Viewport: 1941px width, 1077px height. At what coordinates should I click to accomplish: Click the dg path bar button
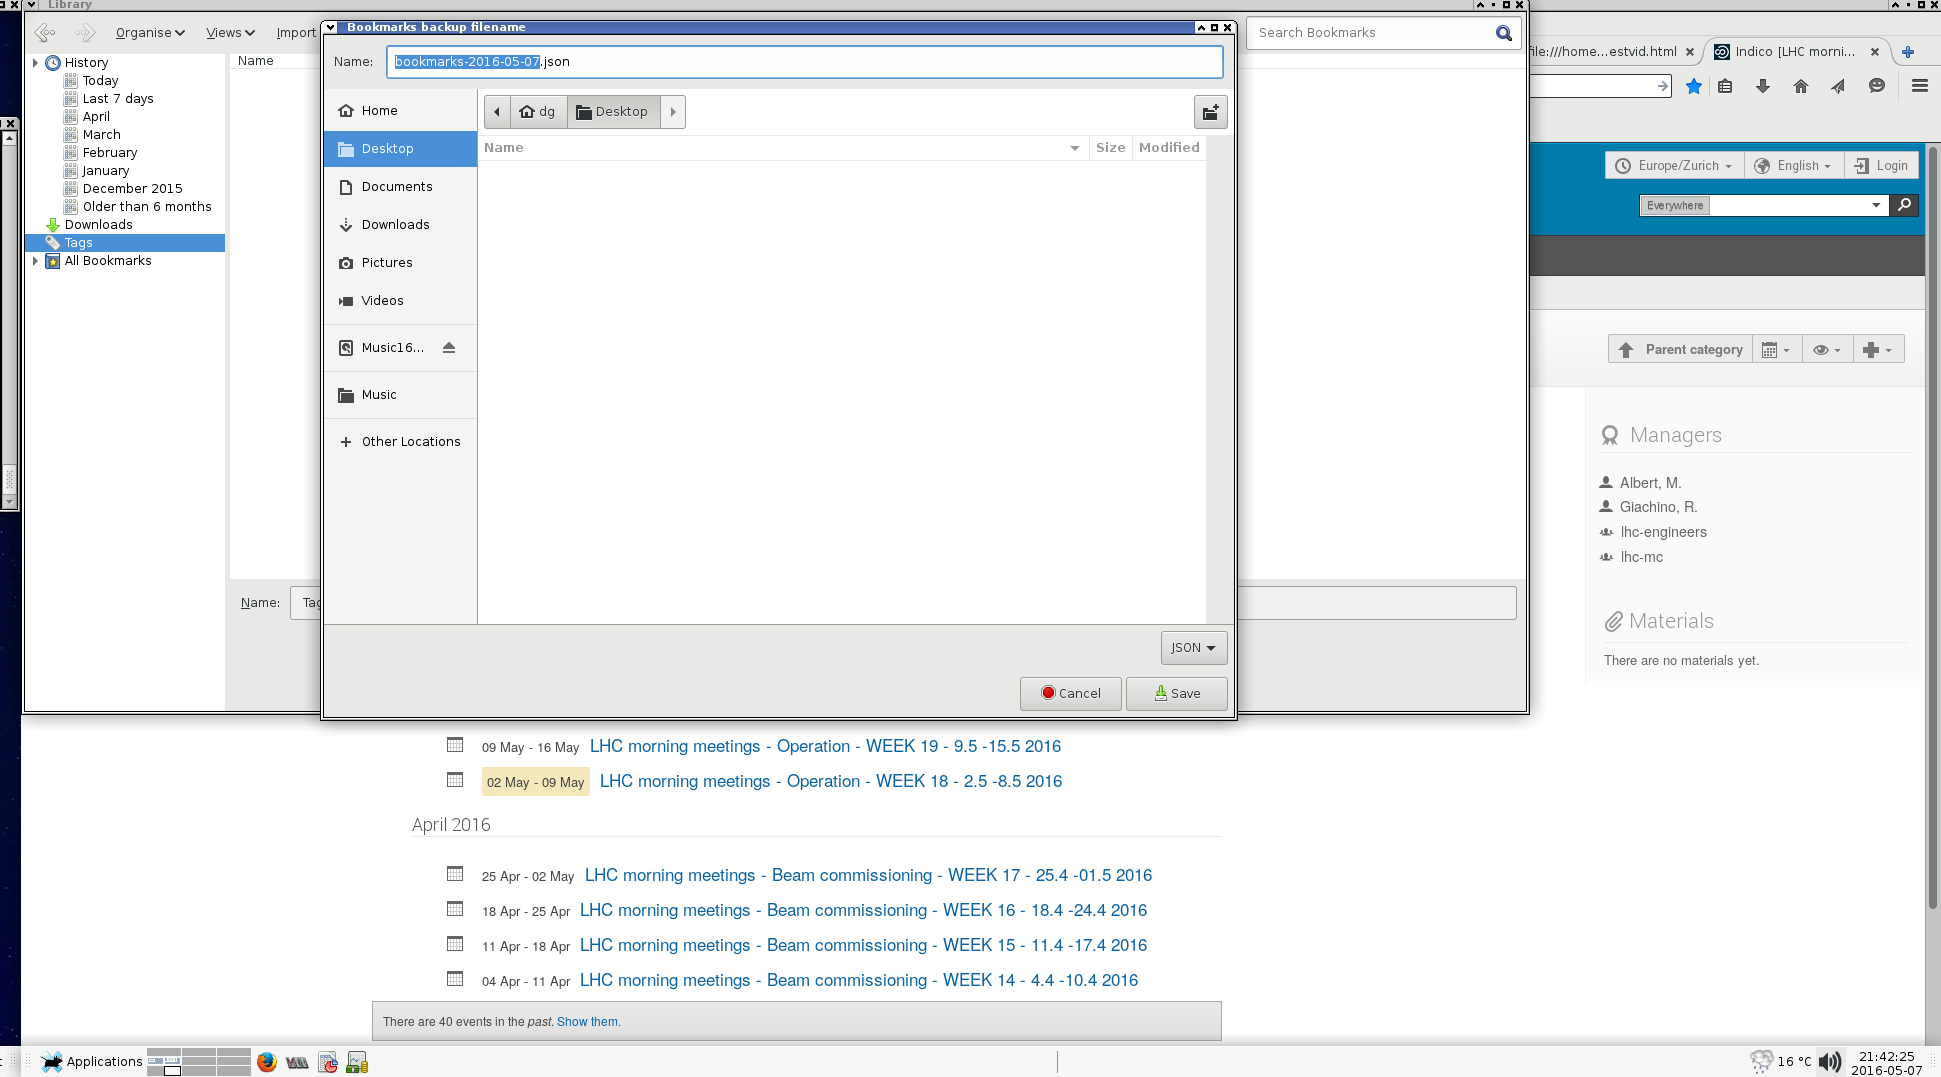pos(538,112)
